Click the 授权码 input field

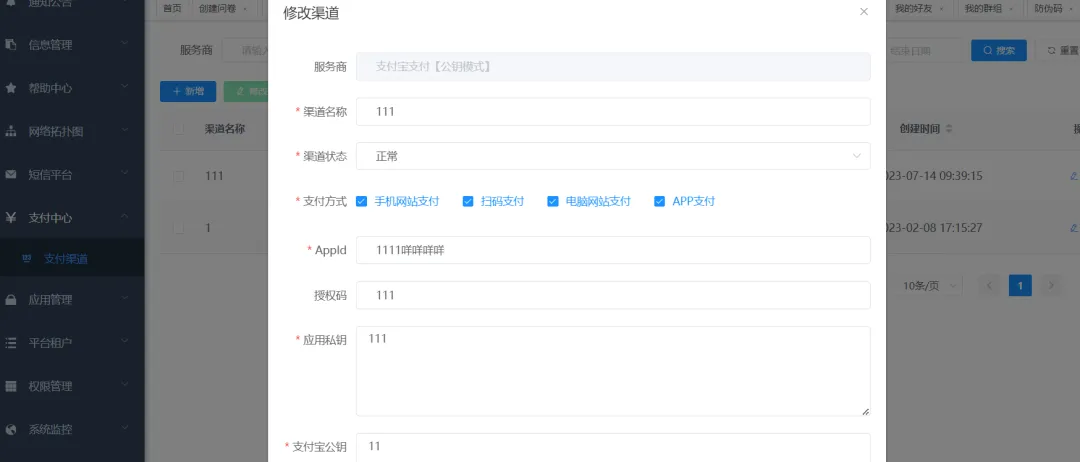click(613, 295)
